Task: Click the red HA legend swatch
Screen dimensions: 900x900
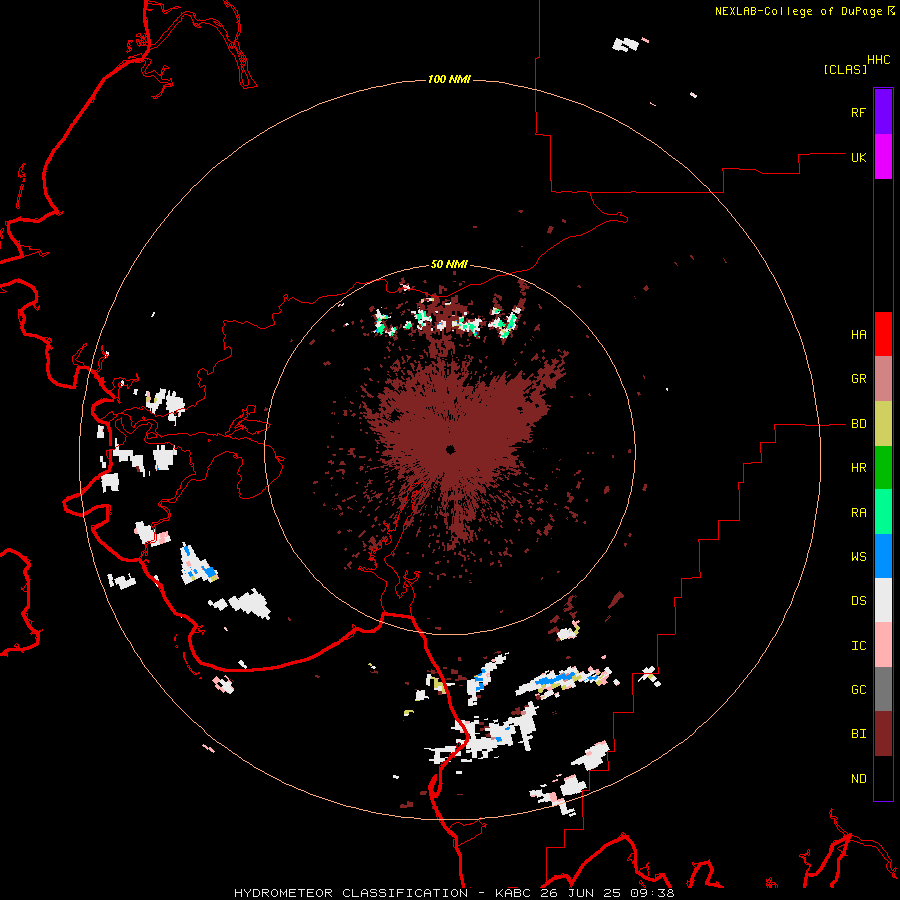Action: [883, 334]
